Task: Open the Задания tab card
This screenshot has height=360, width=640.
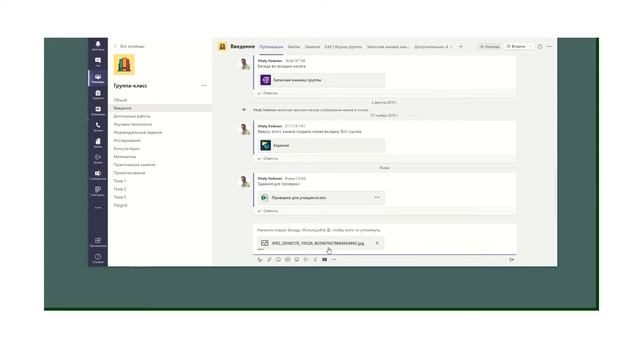Action: [321, 145]
